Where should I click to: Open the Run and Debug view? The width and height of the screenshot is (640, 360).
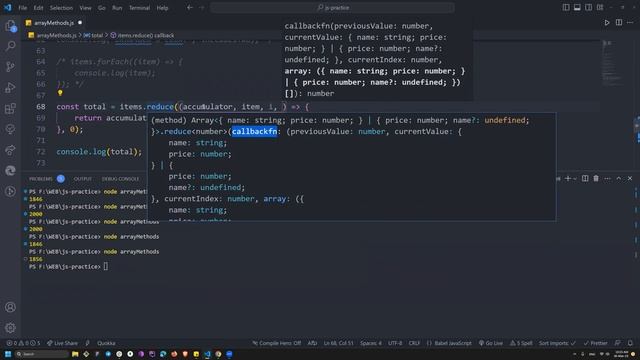pyautogui.click(x=10, y=87)
